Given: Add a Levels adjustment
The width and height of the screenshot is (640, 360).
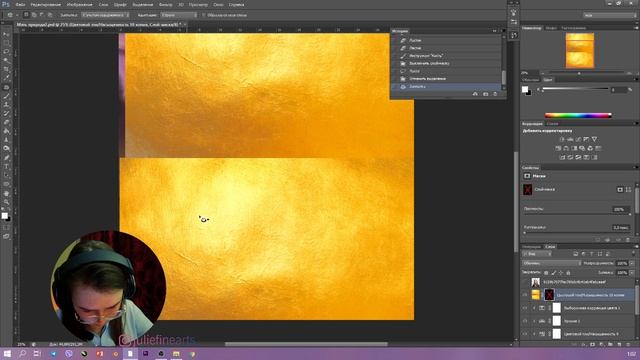Looking at the screenshot, I should 570,139.
